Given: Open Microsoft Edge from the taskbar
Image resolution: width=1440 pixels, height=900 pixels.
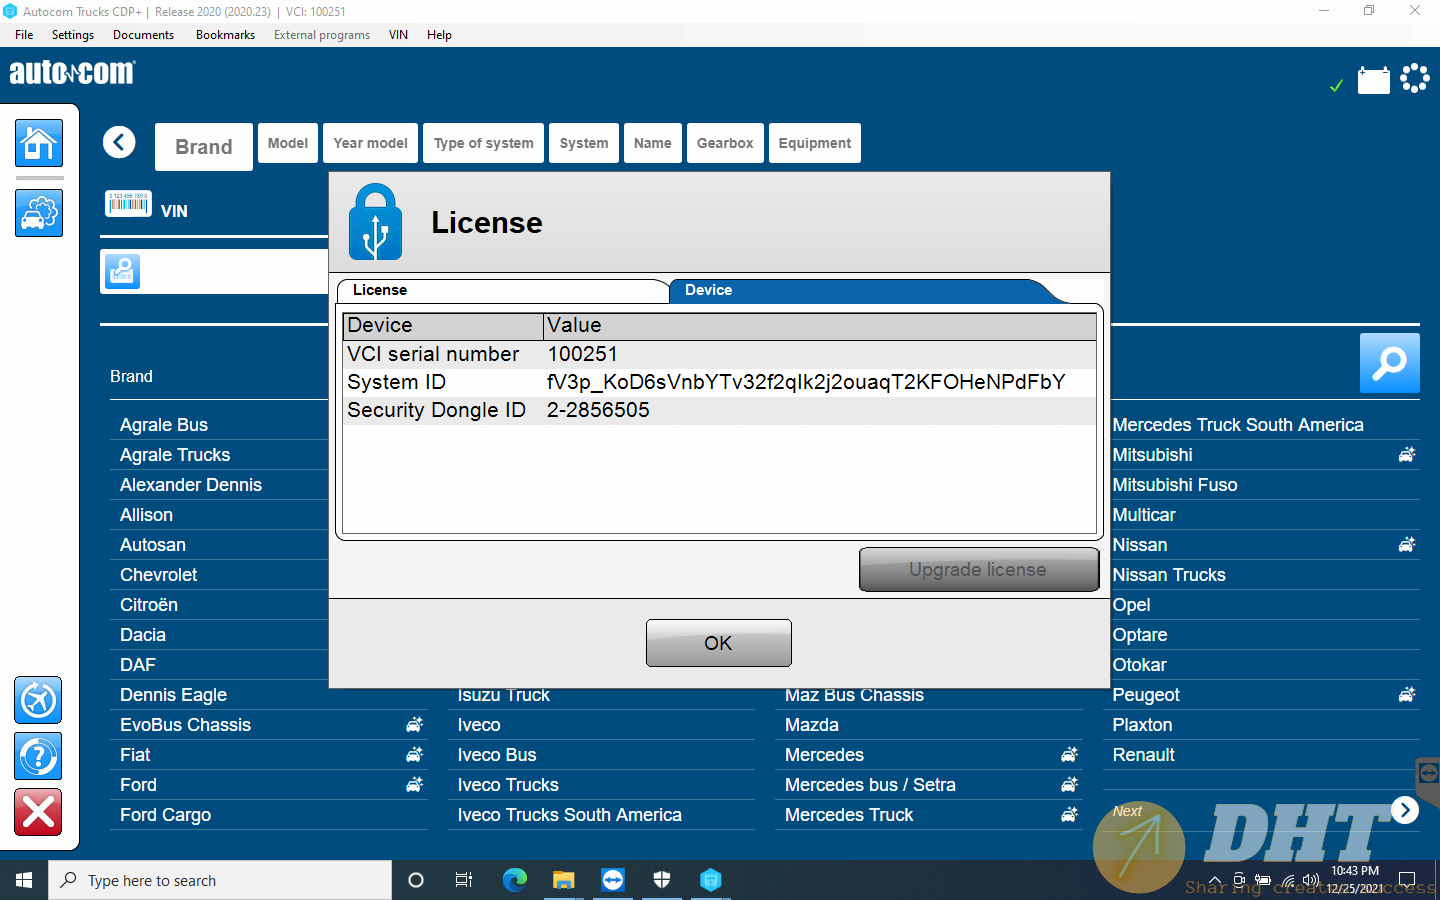Looking at the screenshot, I should point(514,880).
